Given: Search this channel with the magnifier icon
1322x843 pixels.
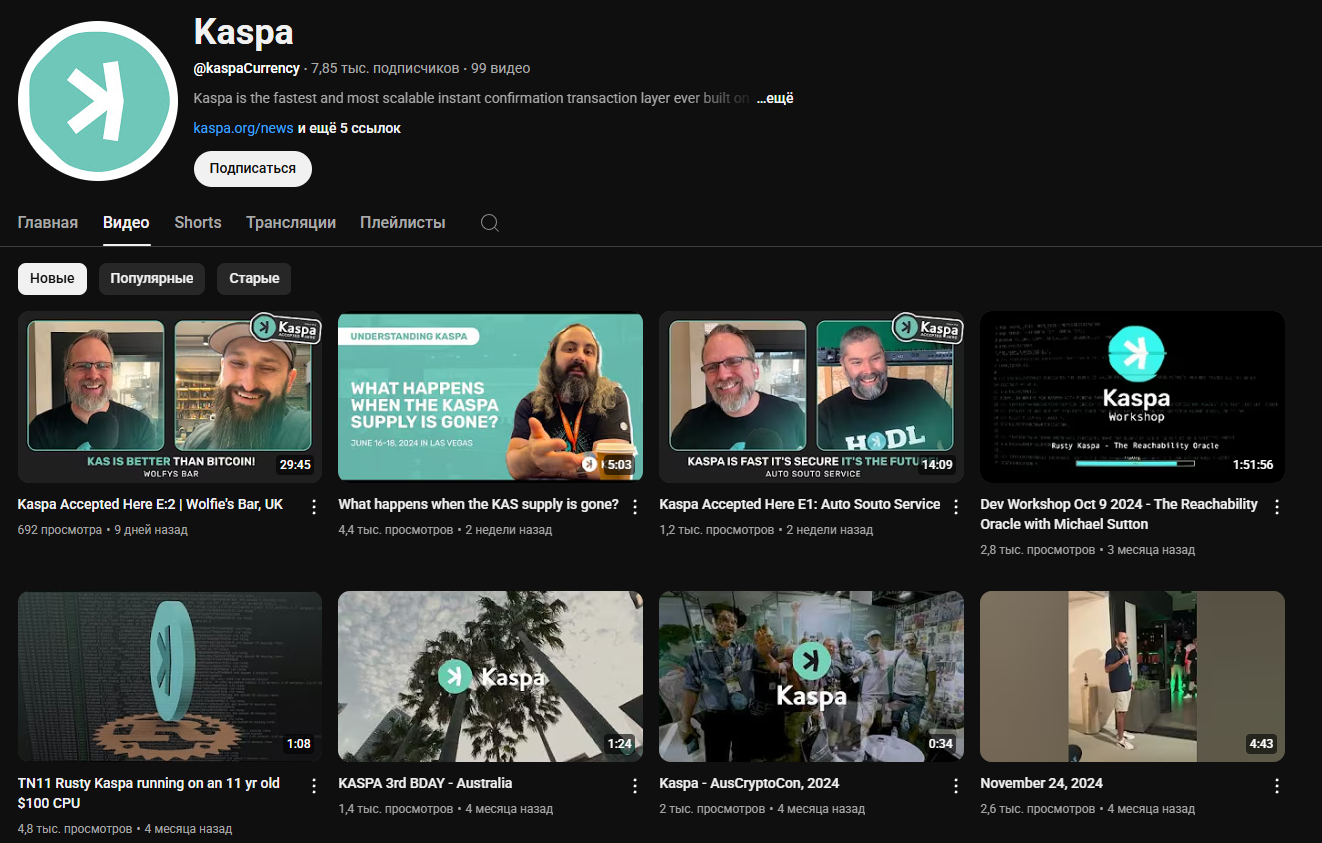Looking at the screenshot, I should coord(490,223).
